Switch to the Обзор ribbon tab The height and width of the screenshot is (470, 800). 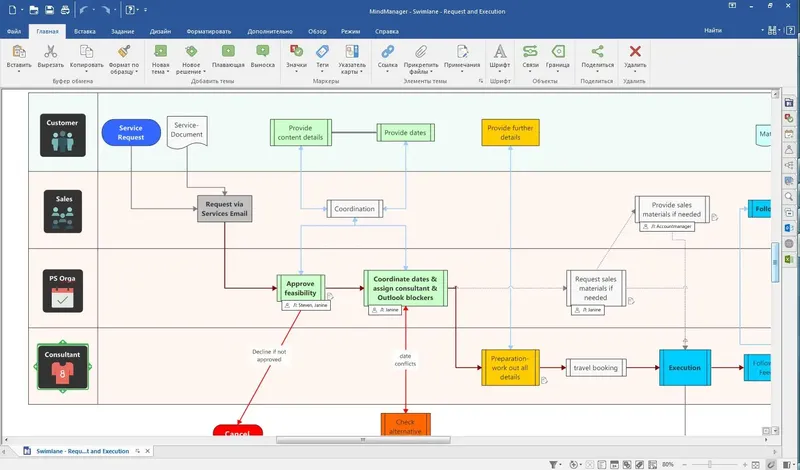[317, 31]
